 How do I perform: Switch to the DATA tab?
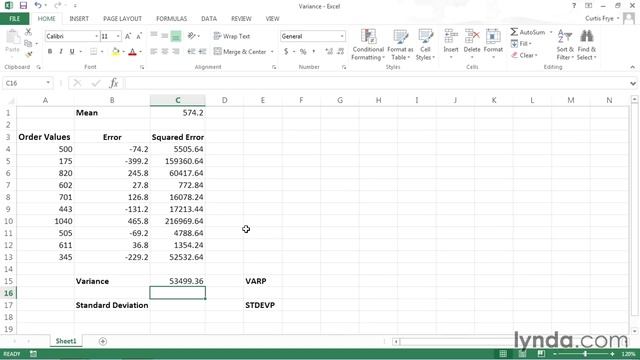coord(209,19)
